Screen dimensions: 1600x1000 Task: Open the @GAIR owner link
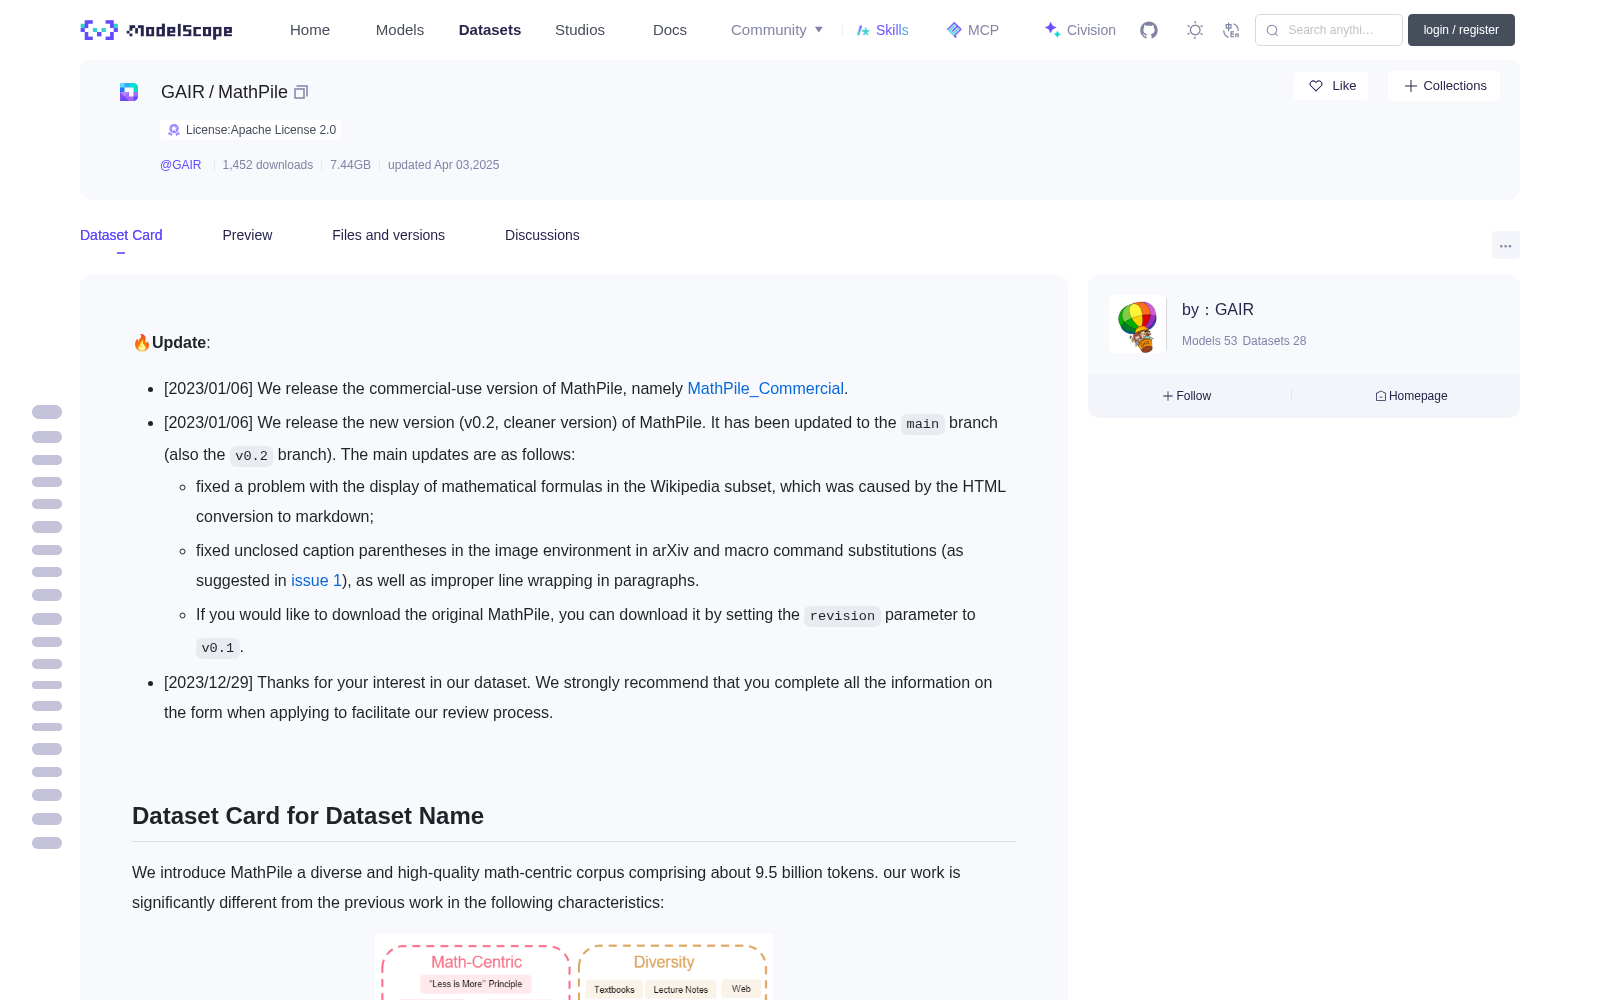[181, 165]
